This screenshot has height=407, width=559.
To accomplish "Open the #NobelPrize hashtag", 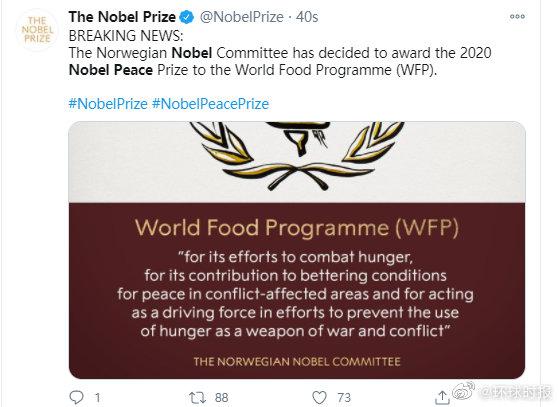I will pos(108,104).
